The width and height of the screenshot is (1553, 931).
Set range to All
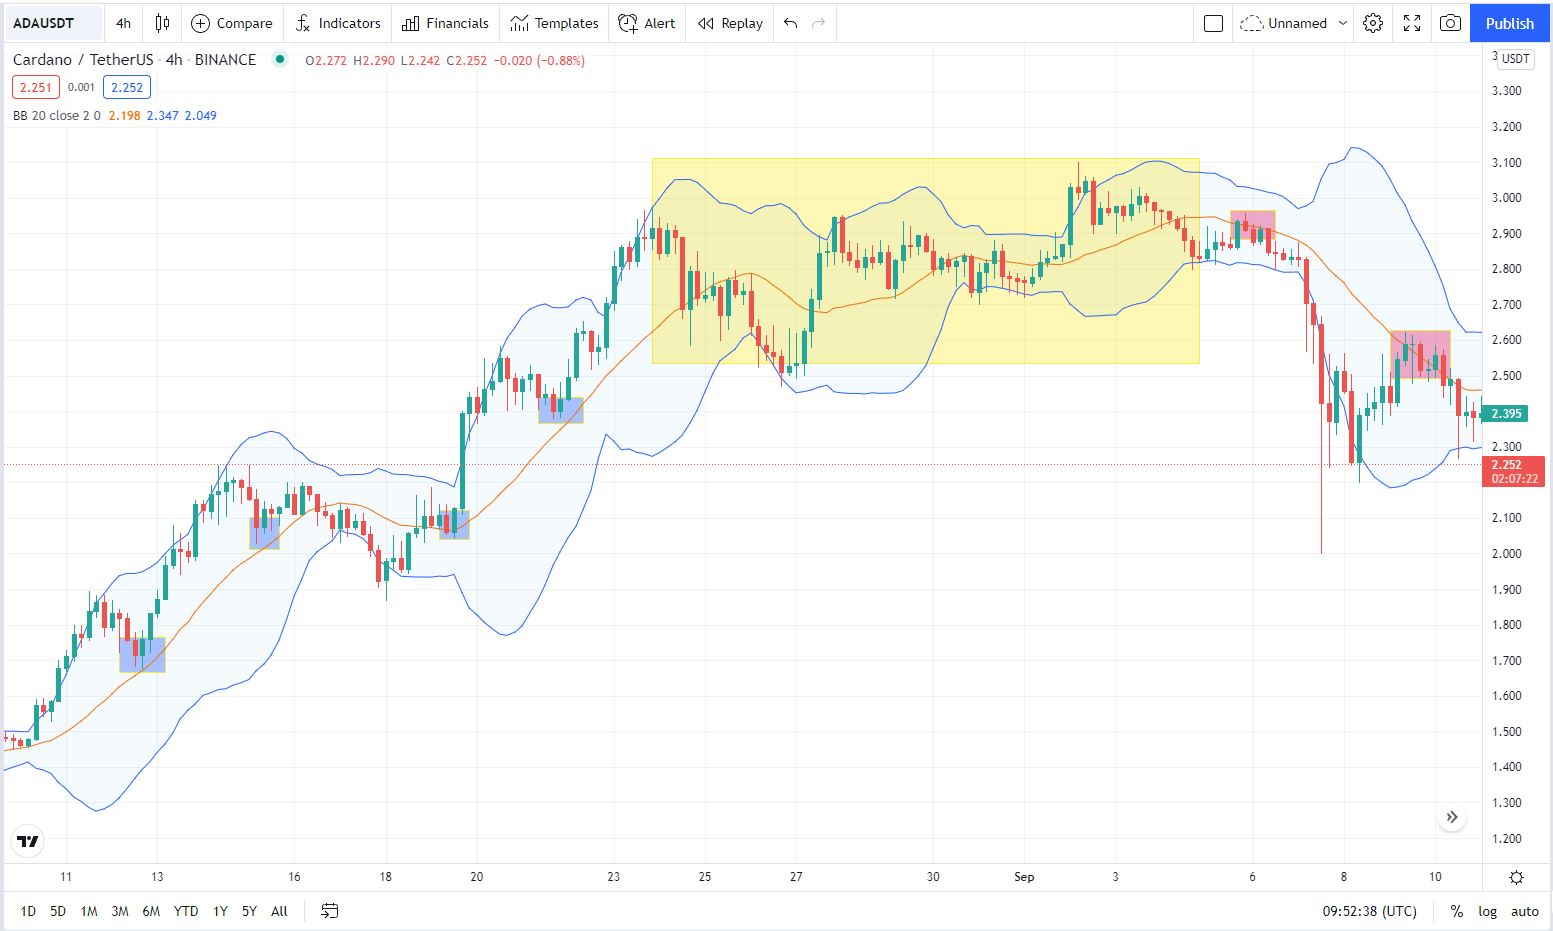click(x=279, y=911)
